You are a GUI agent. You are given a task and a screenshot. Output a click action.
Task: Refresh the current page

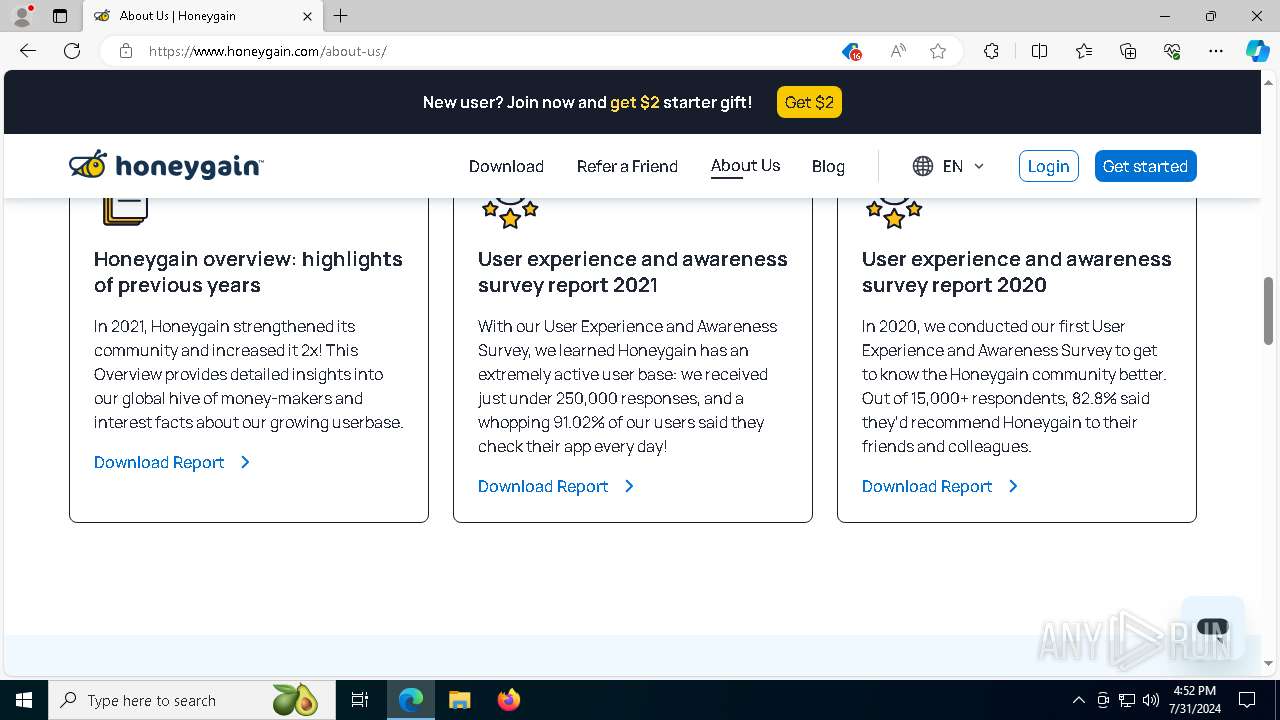(72, 51)
